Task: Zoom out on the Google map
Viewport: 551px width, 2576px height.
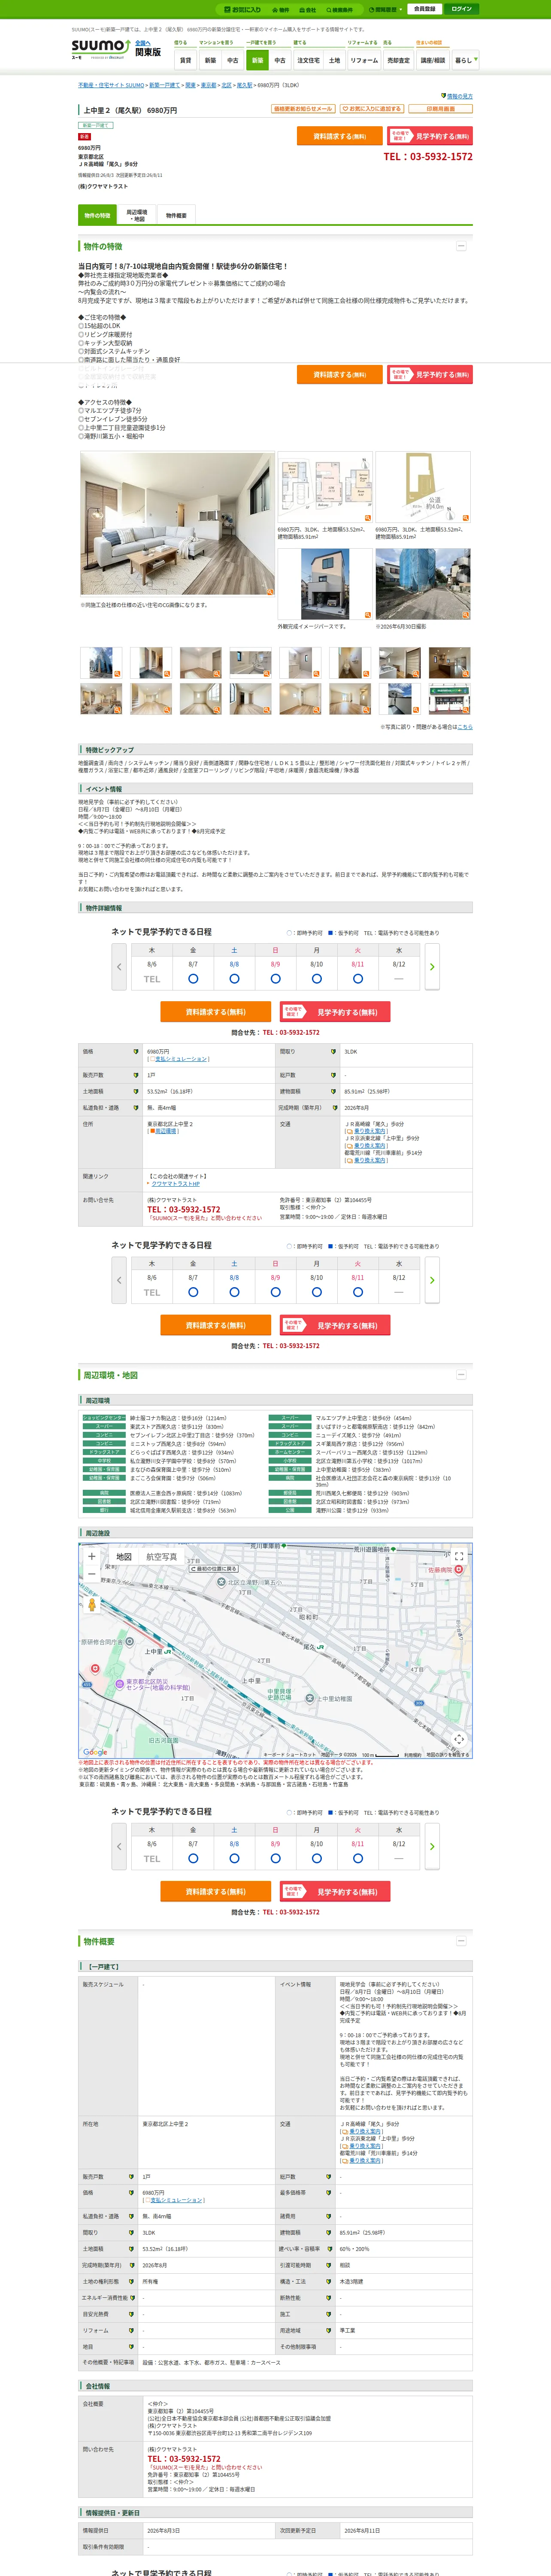Action: coord(92,1574)
